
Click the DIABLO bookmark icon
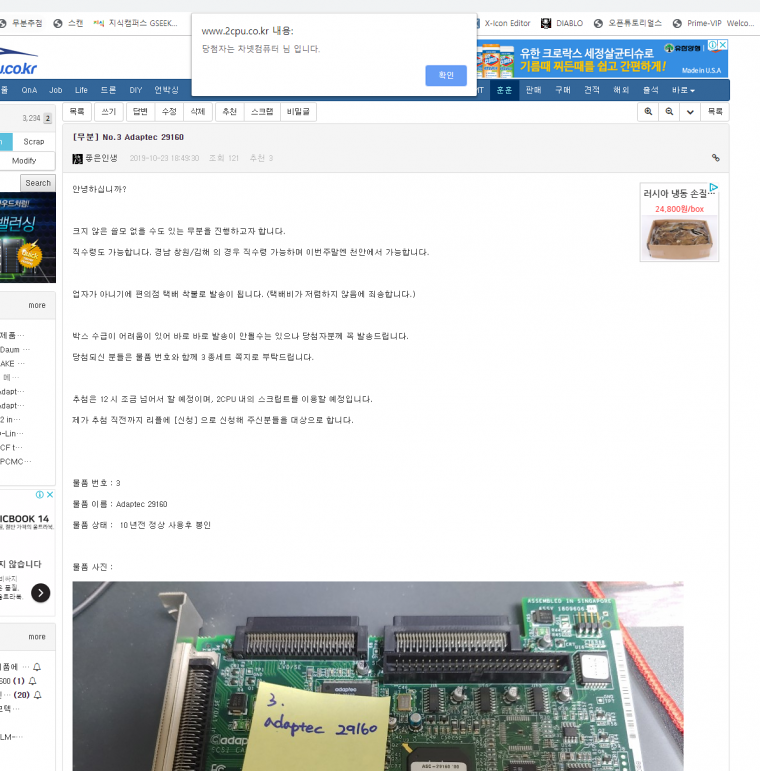[x=546, y=23]
